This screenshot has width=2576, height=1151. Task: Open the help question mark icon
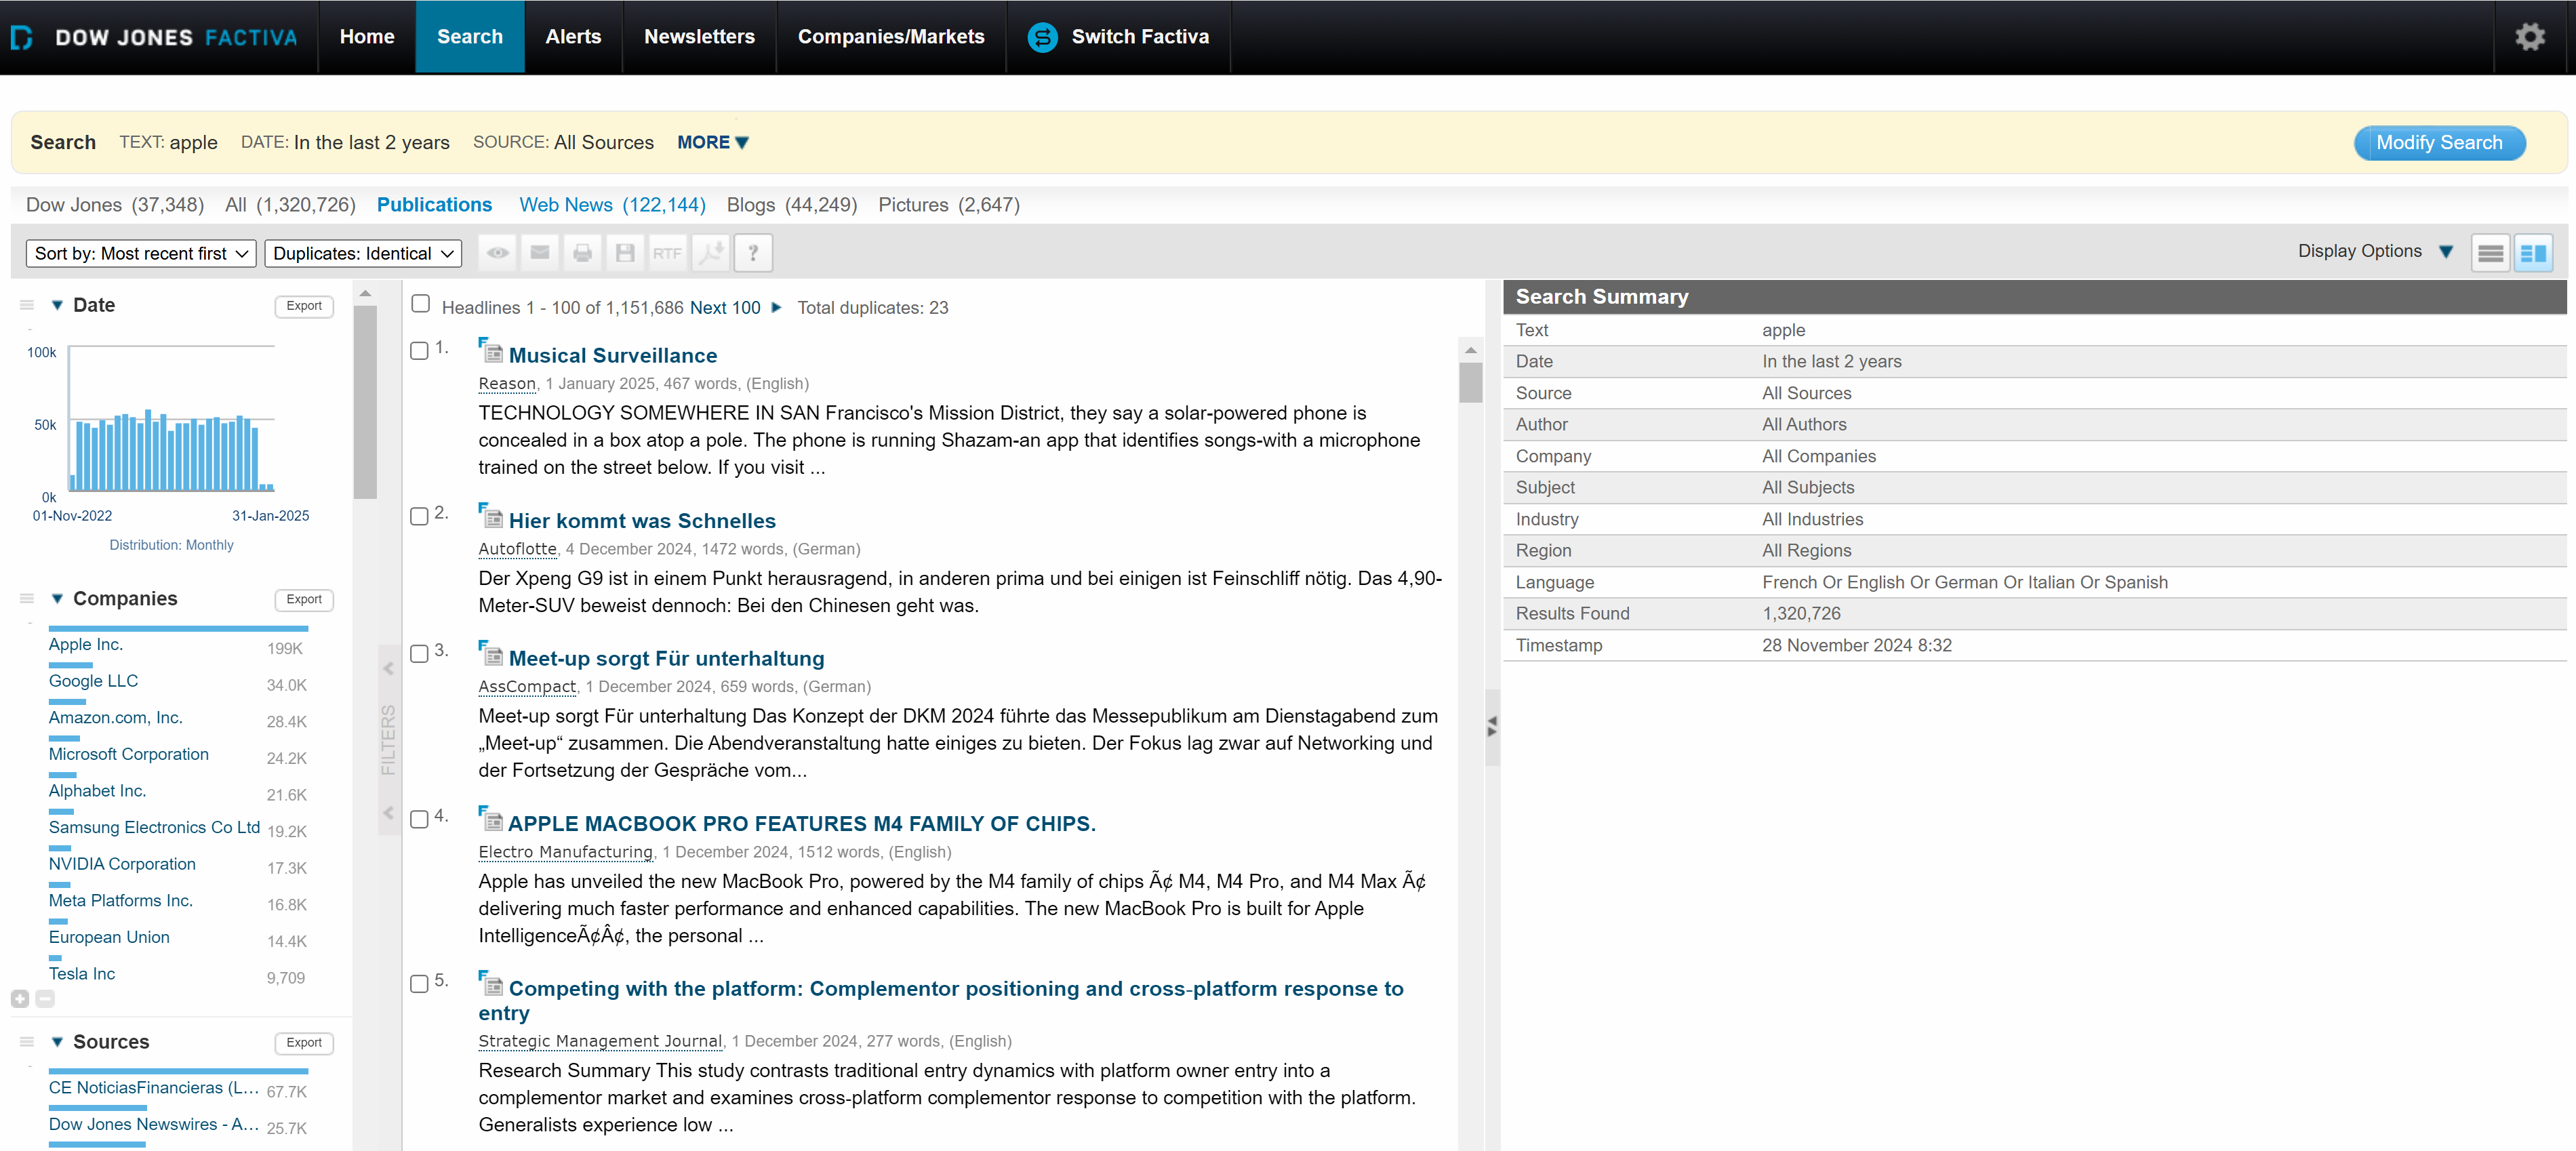point(753,253)
